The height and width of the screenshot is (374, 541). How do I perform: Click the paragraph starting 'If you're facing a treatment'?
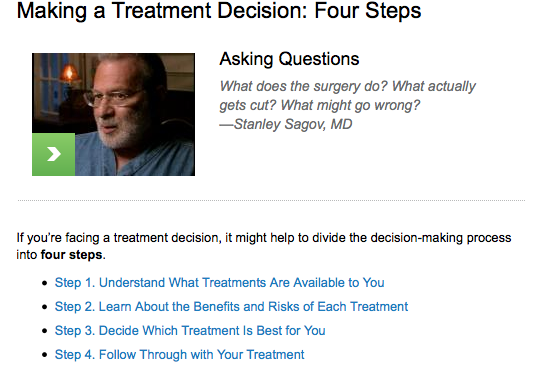264,246
